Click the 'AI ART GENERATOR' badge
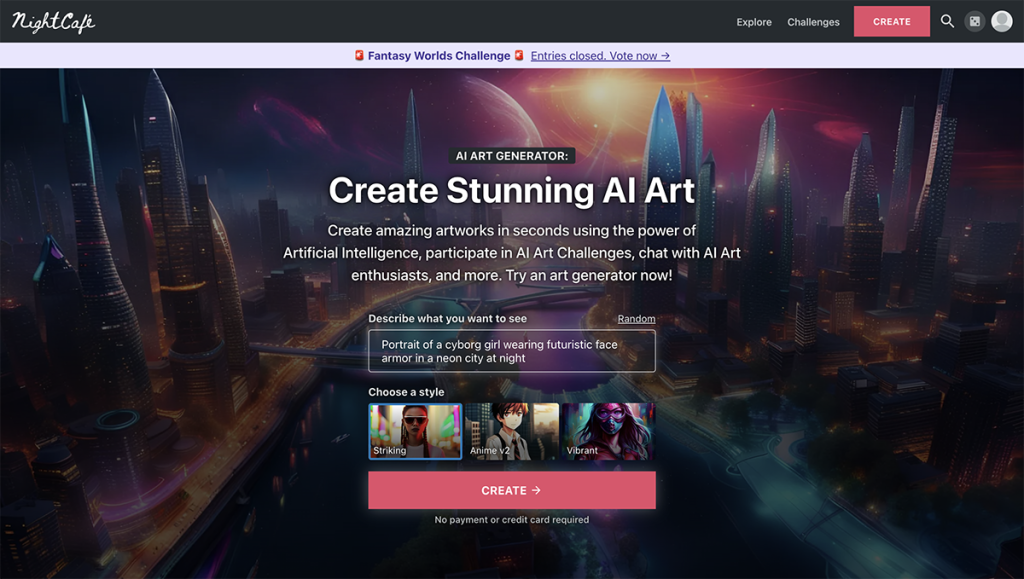Image resolution: width=1024 pixels, height=579 pixels. pyautogui.click(x=512, y=155)
